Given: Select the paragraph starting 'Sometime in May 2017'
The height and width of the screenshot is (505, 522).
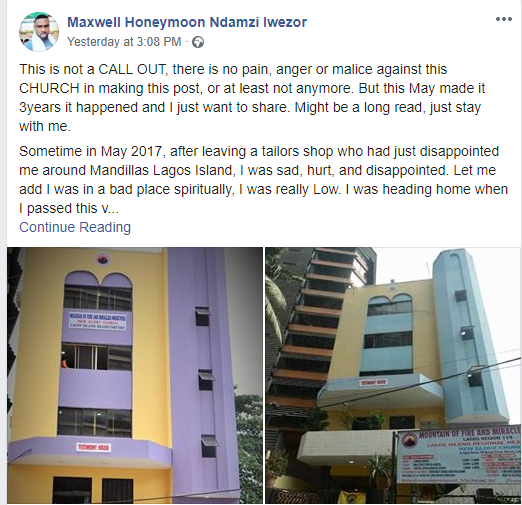Looking at the screenshot, I should coord(263,180).
